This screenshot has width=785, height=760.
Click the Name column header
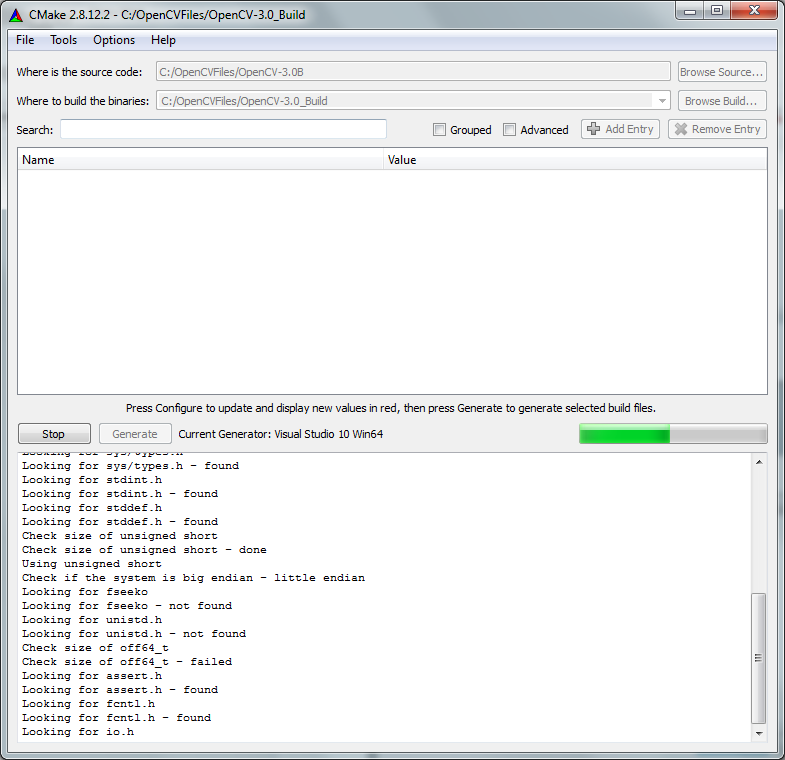point(200,160)
